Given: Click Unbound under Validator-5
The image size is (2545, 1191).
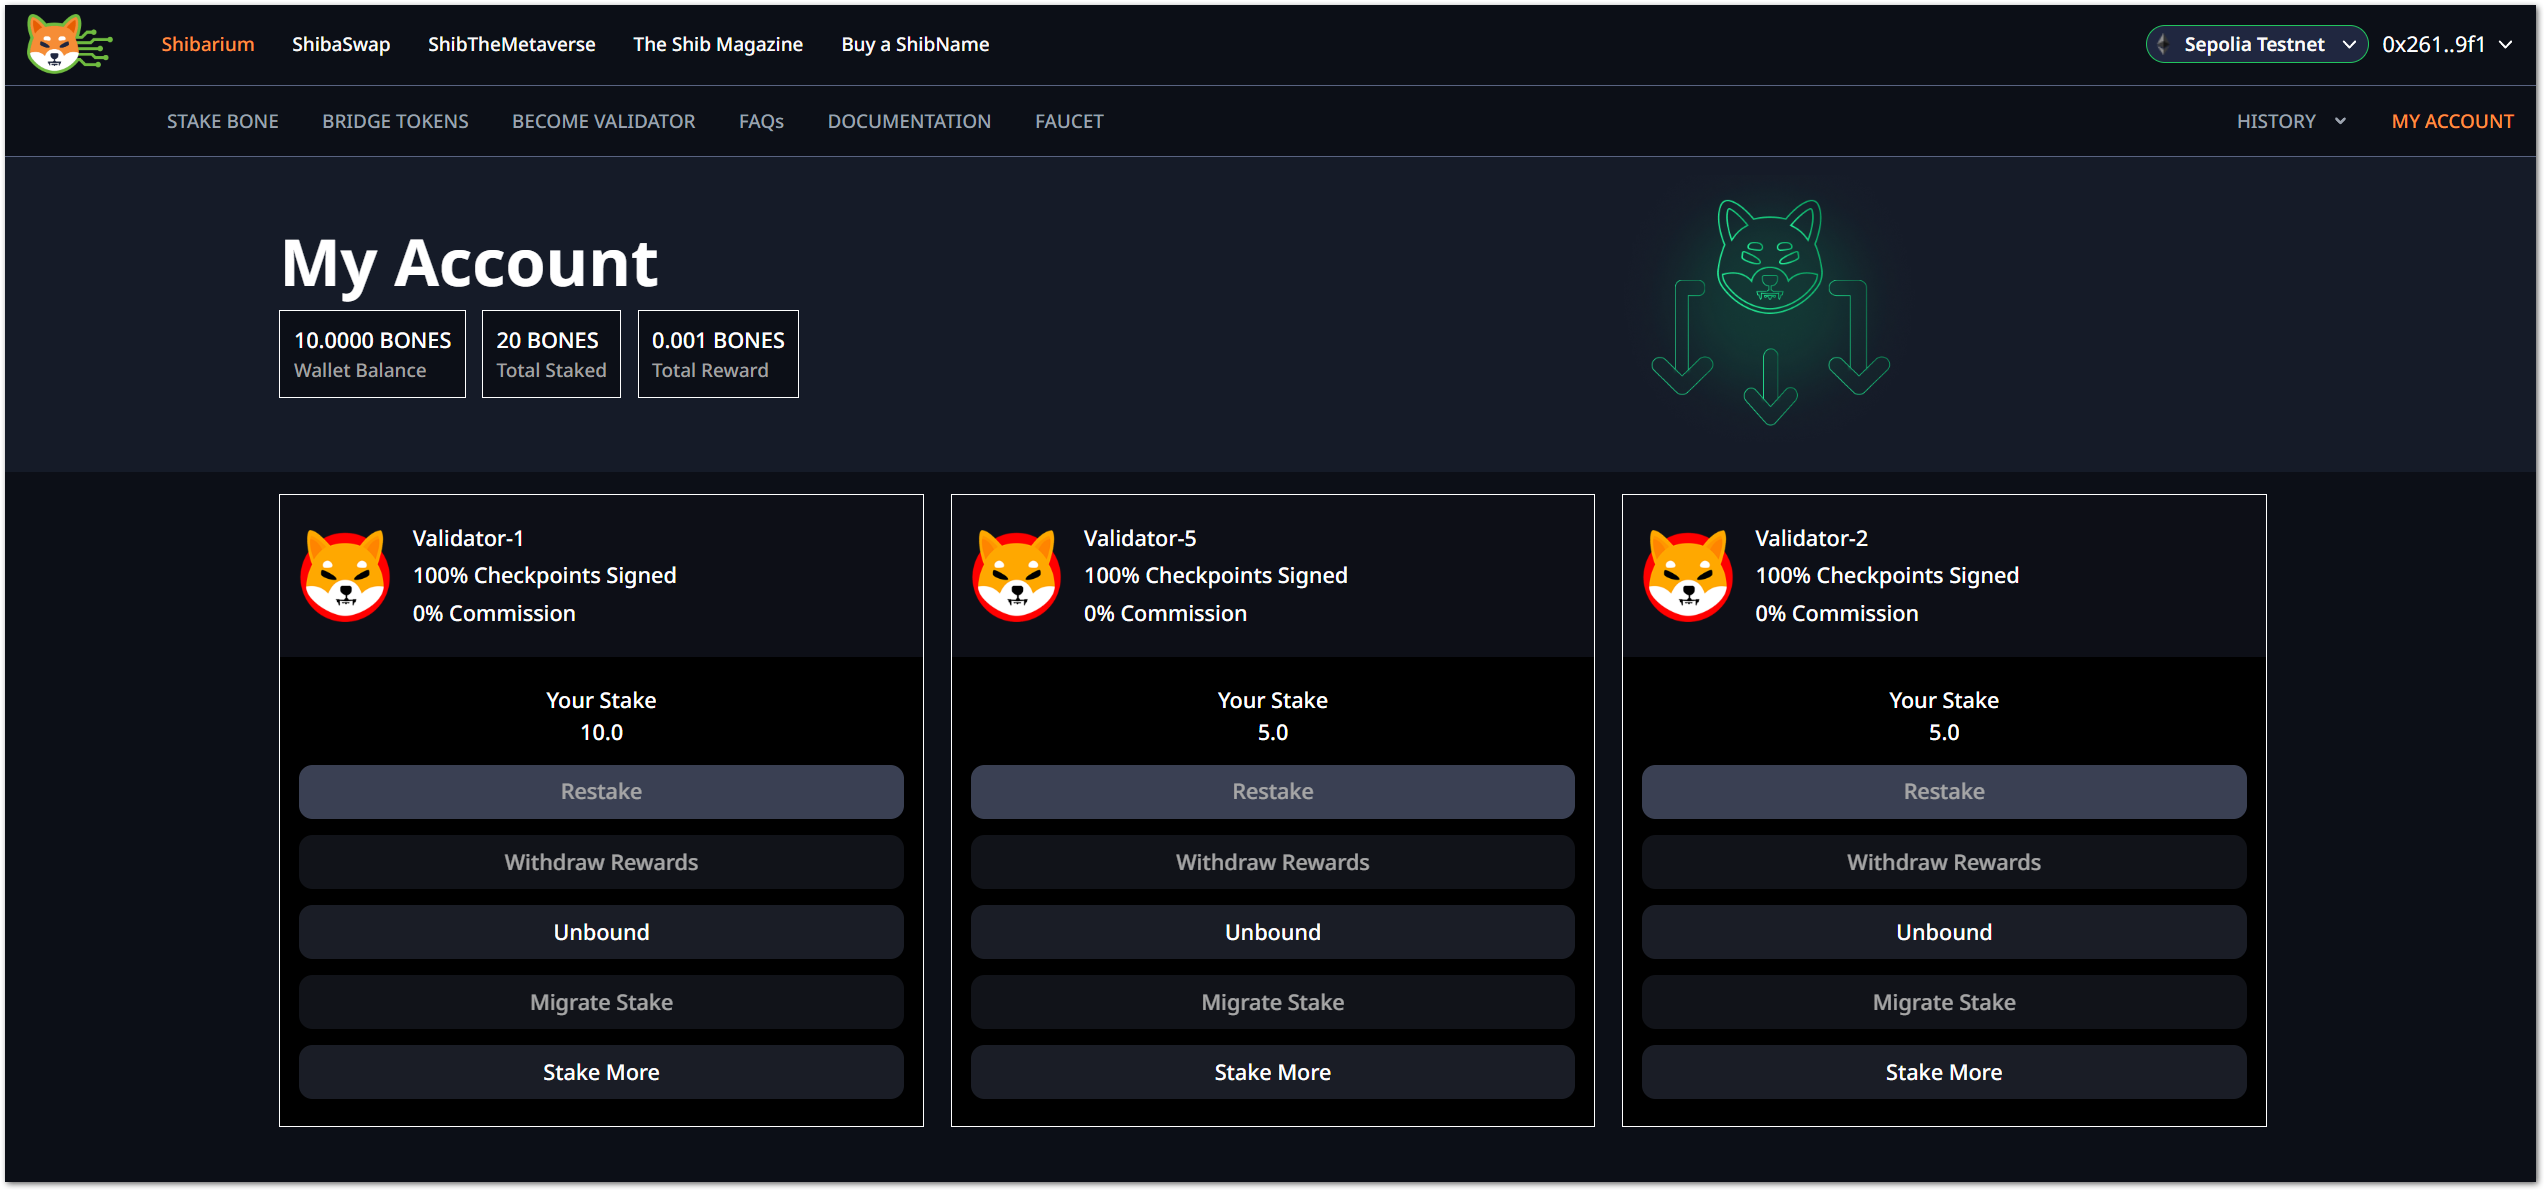Looking at the screenshot, I should 1272,932.
